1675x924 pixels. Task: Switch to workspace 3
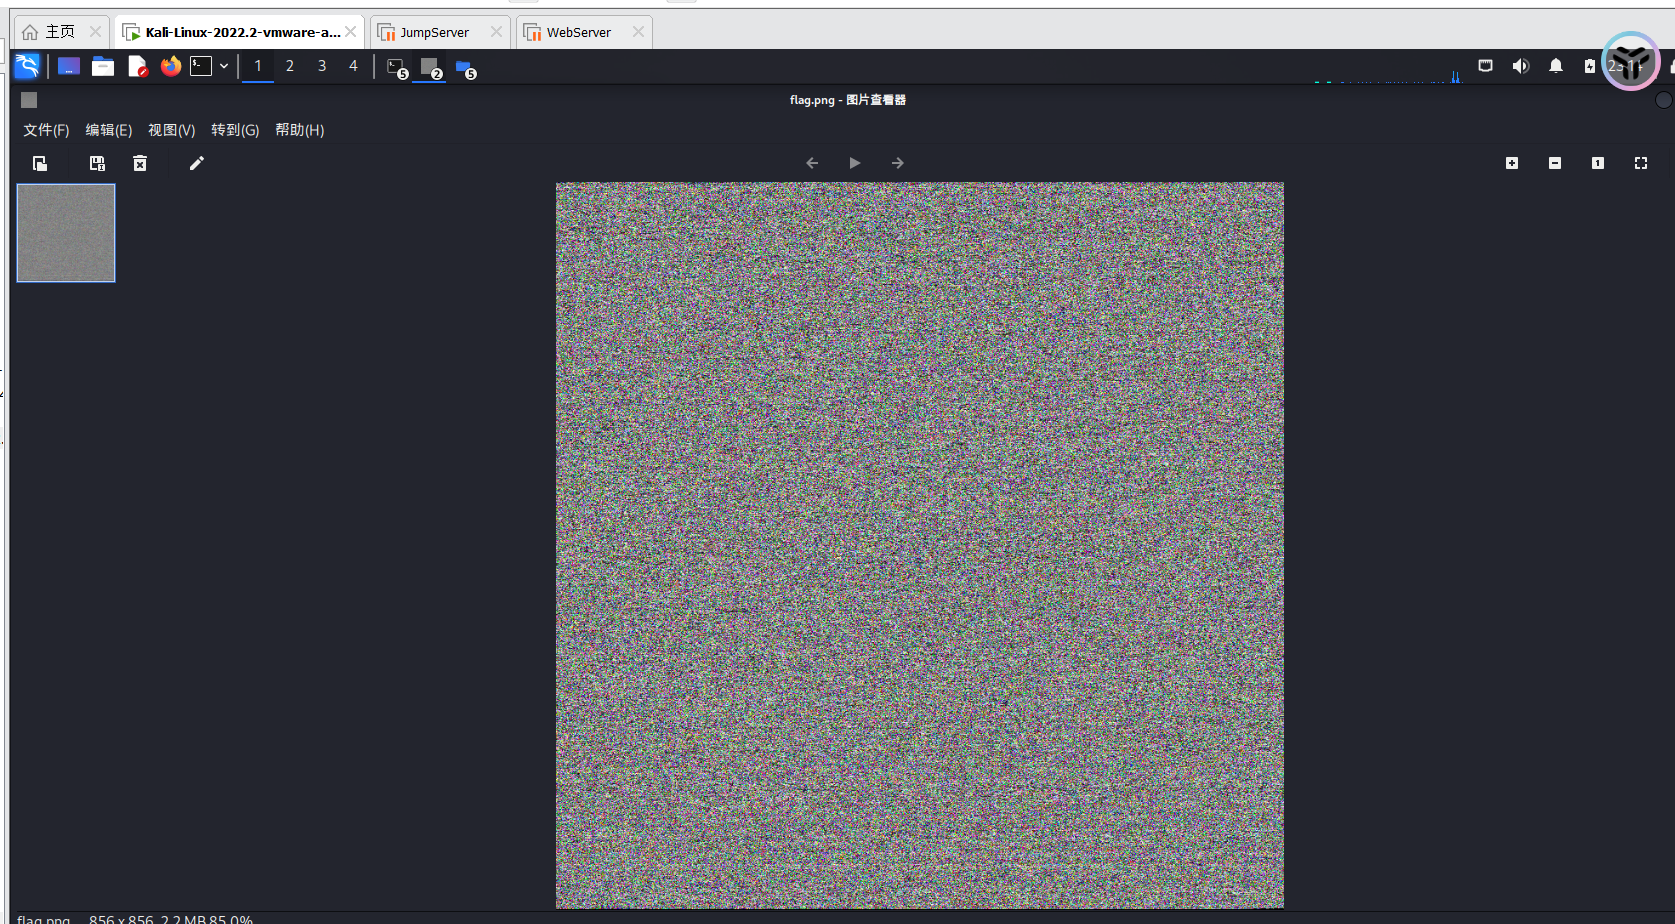pyautogui.click(x=322, y=66)
